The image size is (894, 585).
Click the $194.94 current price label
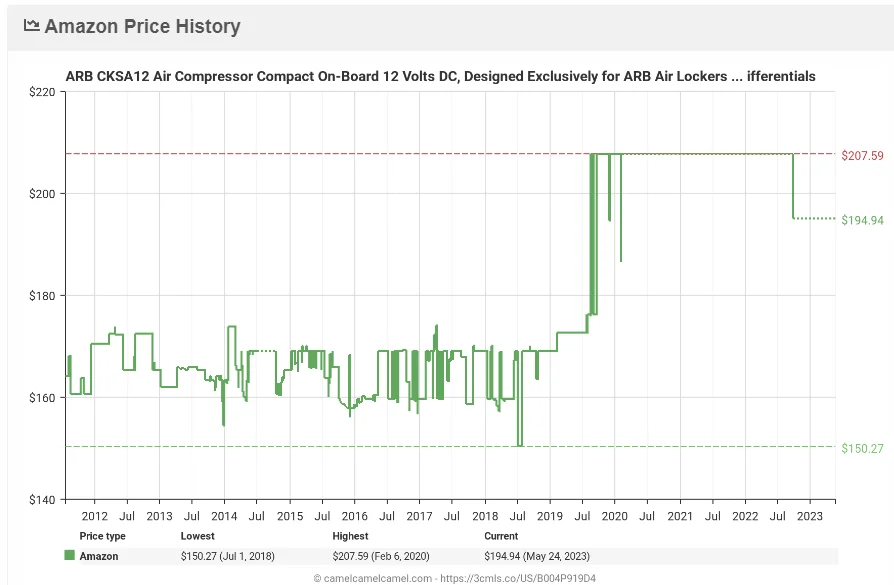862,220
